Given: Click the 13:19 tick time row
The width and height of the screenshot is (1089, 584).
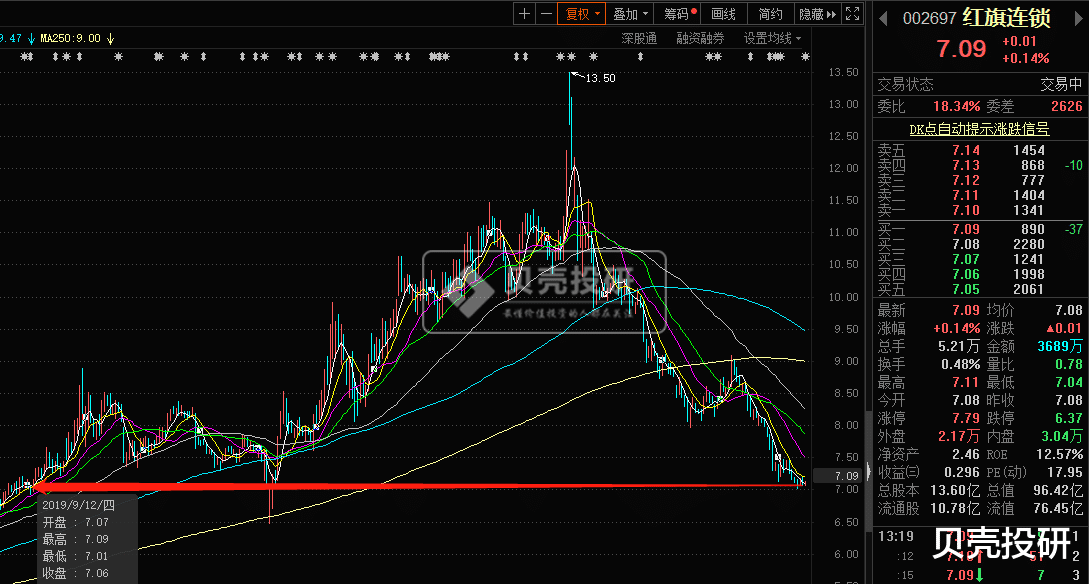Looking at the screenshot, I should click(979, 537).
